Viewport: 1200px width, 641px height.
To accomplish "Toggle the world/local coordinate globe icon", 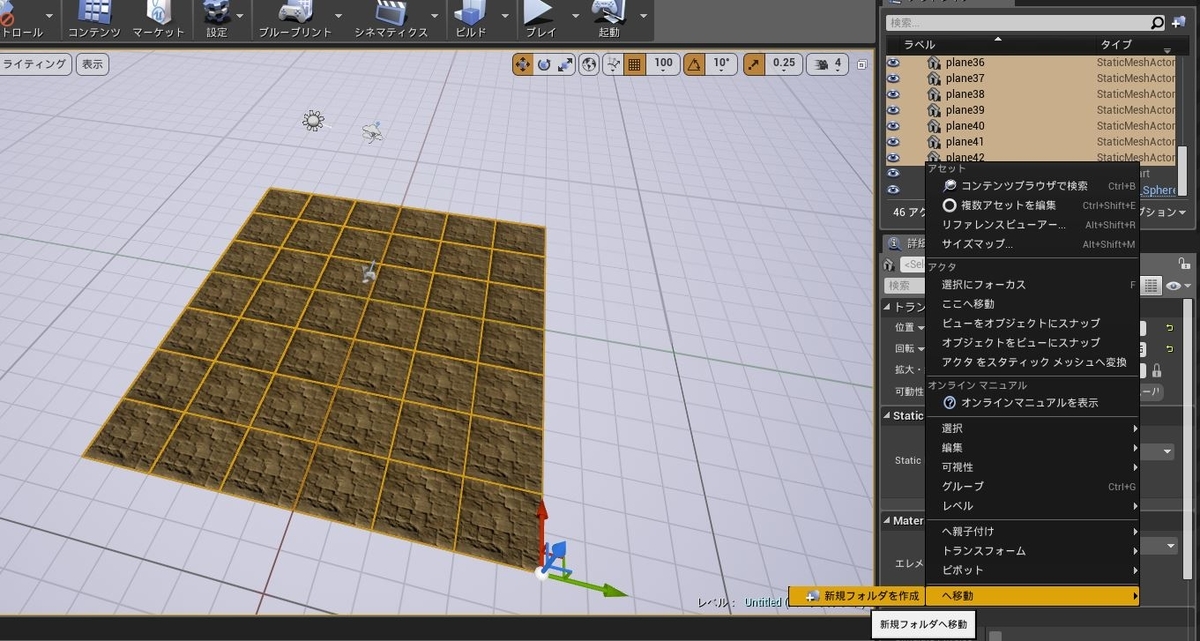I will 589,64.
